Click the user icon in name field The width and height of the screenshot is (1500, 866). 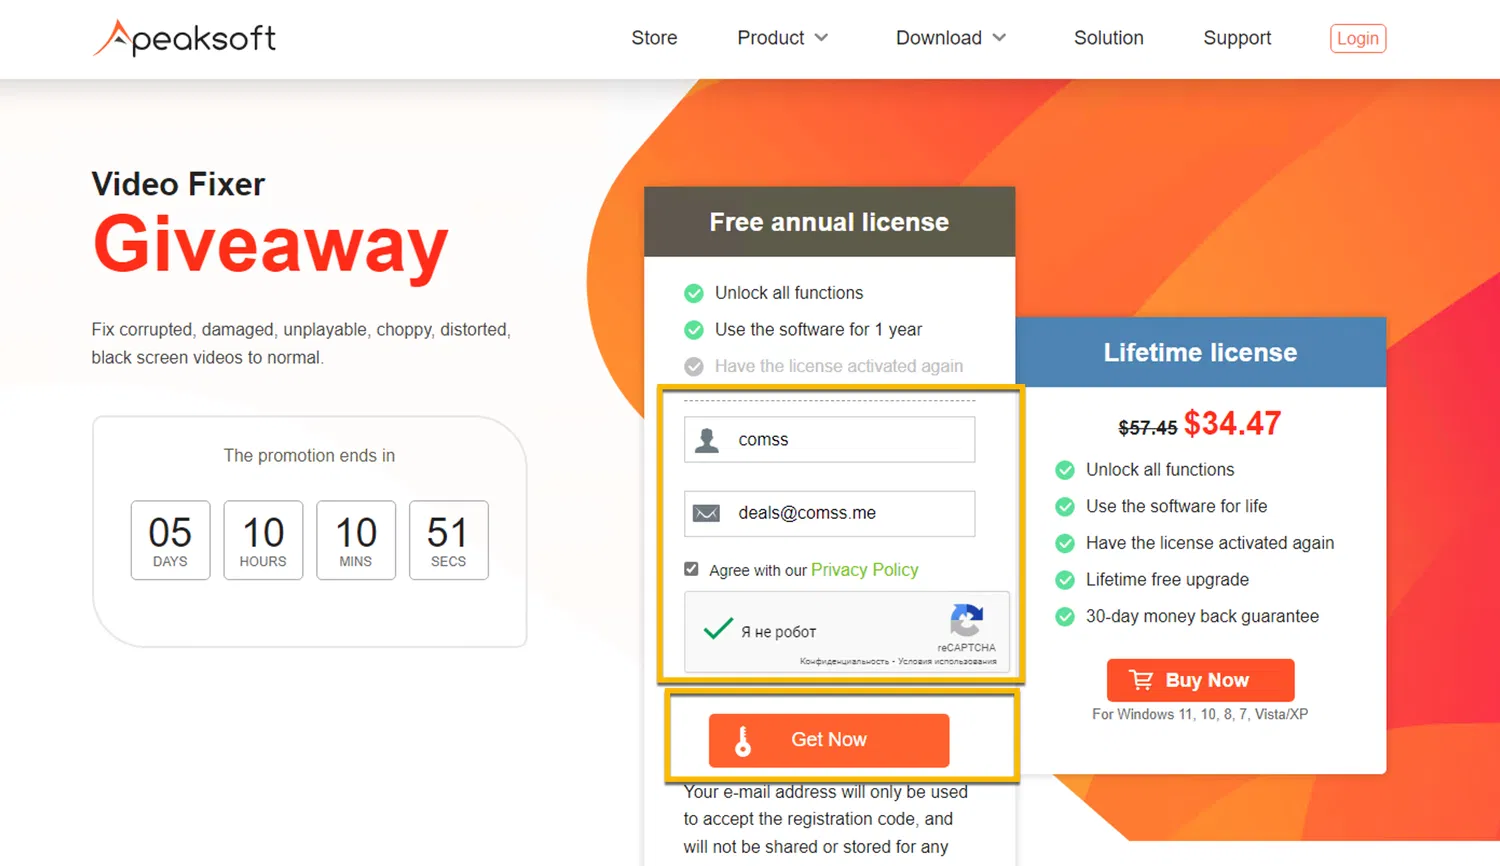pos(707,440)
